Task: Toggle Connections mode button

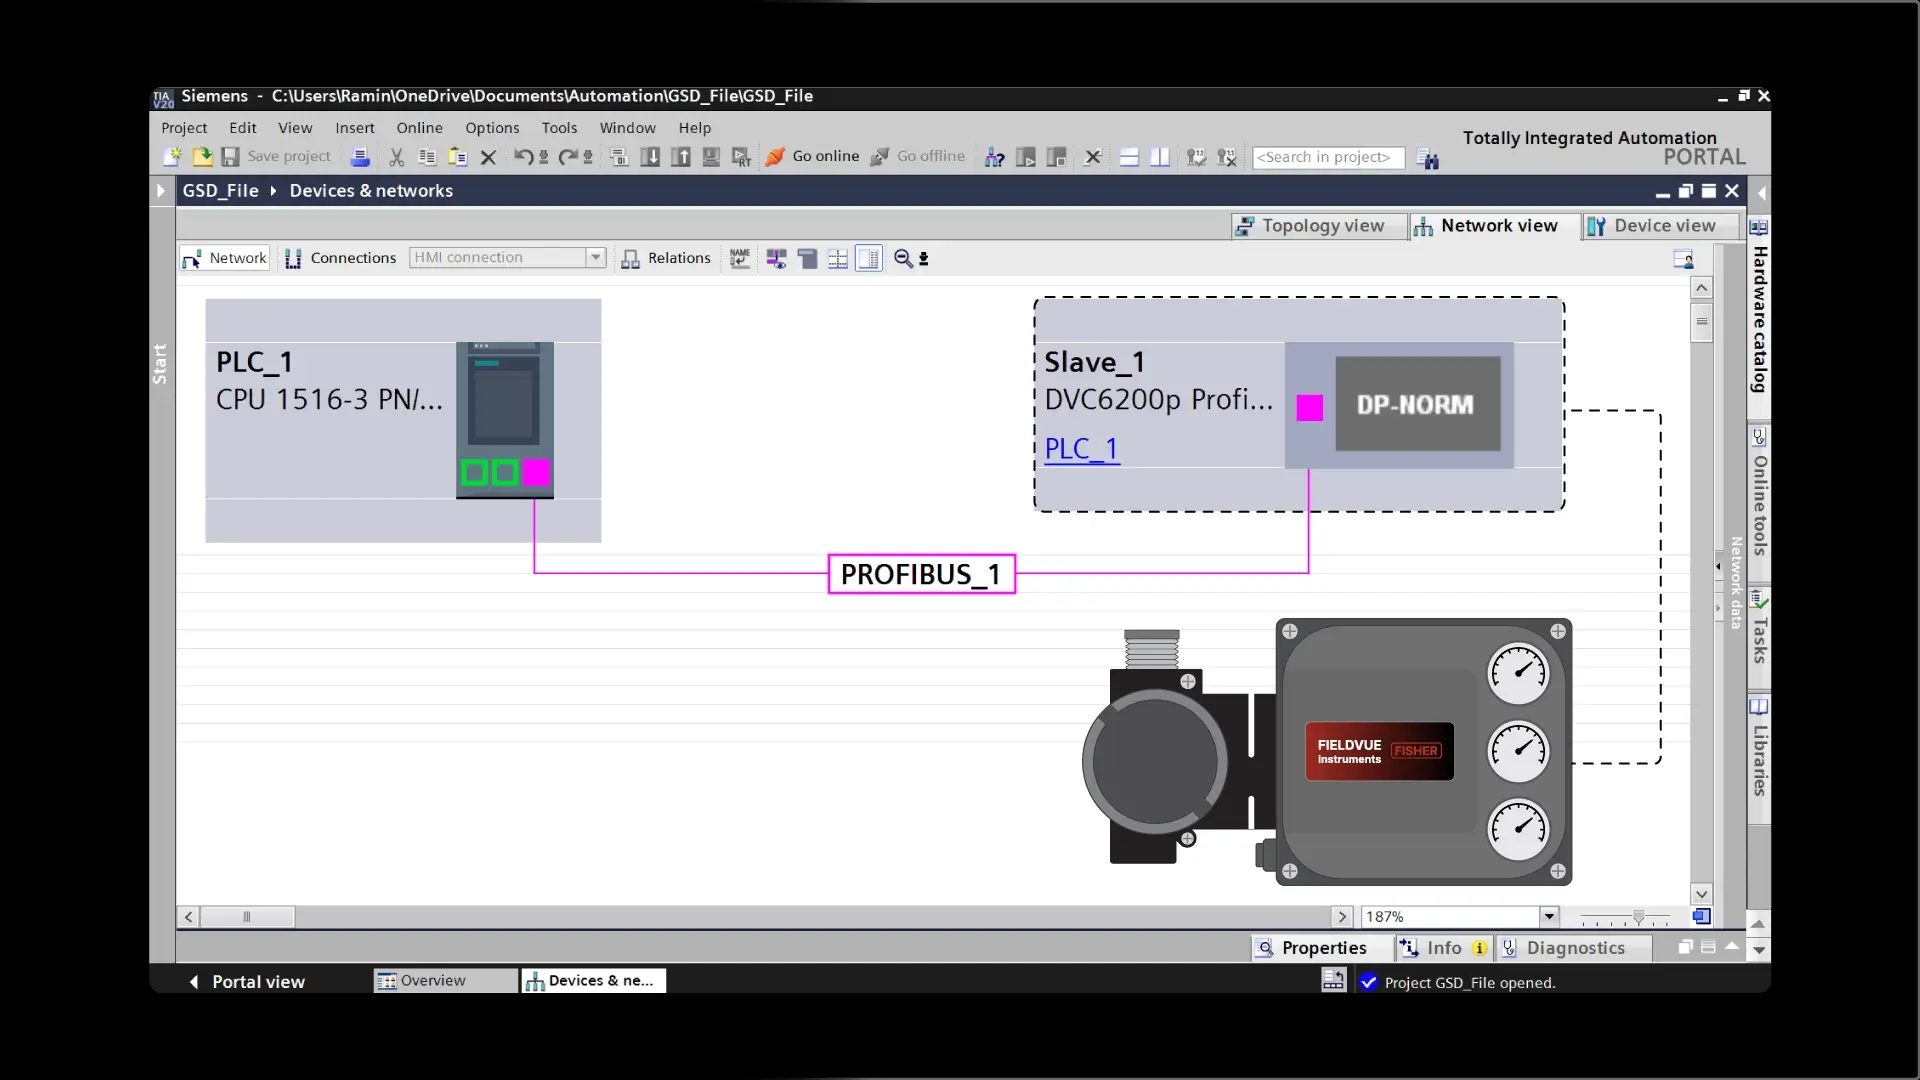Action: coord(341,258)
